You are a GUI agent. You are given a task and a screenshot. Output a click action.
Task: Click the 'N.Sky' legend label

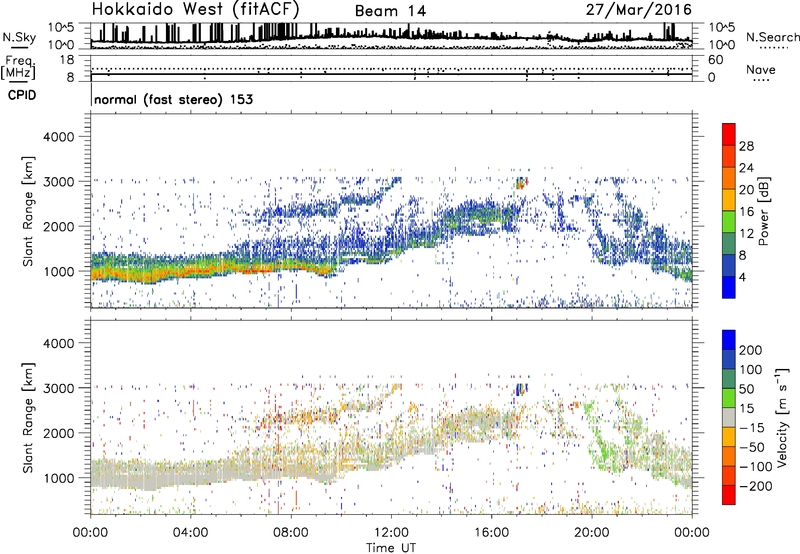coord(19,37)
